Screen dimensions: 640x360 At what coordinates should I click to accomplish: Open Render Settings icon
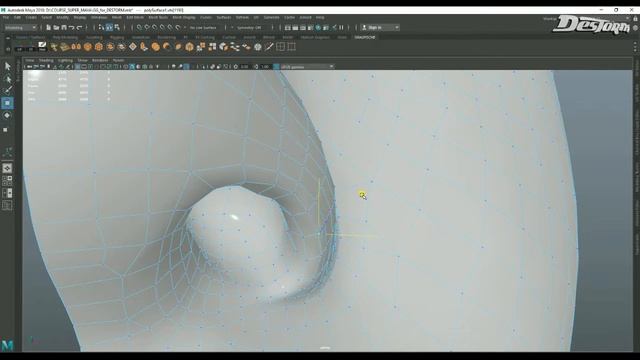[310, 27]
